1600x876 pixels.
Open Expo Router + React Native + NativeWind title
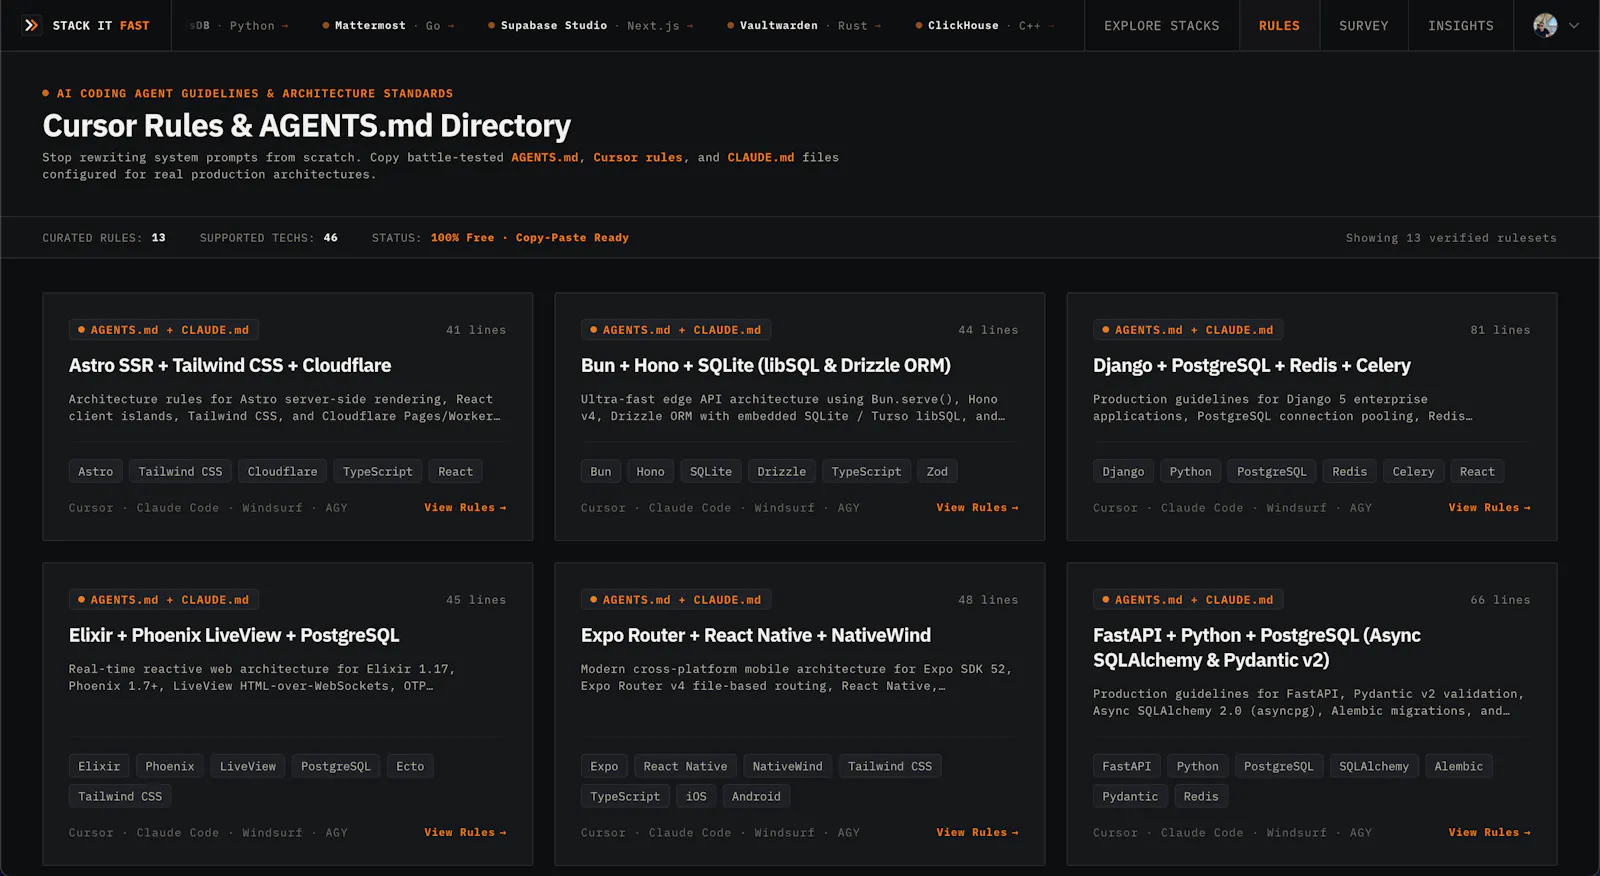click(756, 636)
